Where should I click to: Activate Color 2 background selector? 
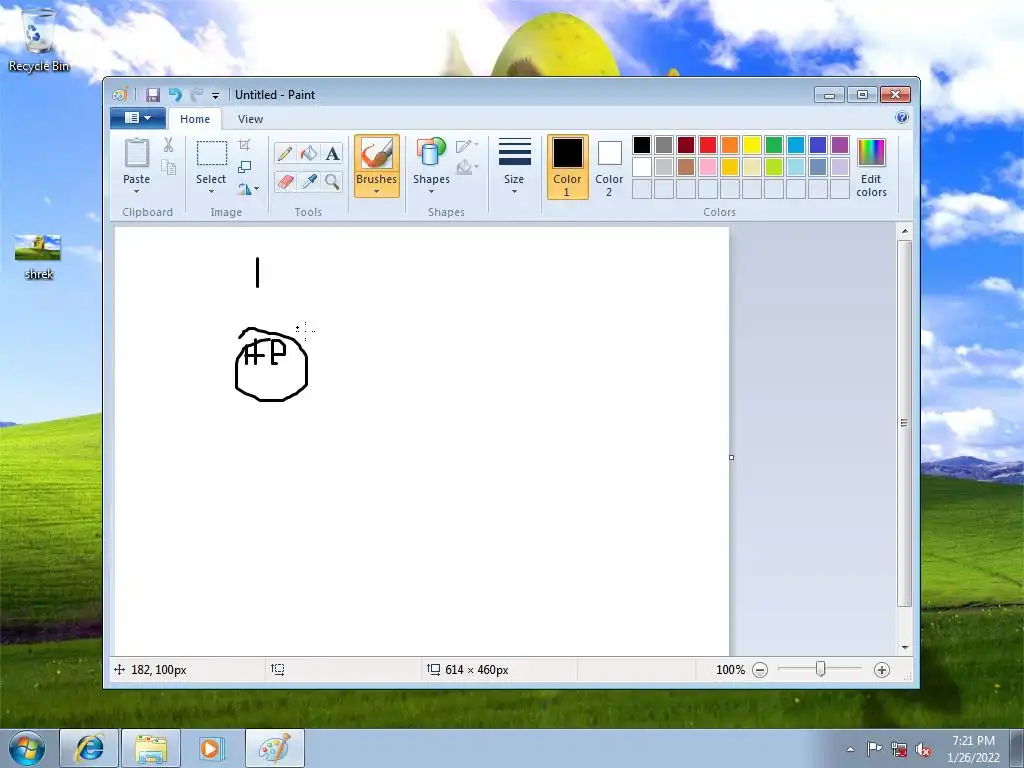point(609,167)
